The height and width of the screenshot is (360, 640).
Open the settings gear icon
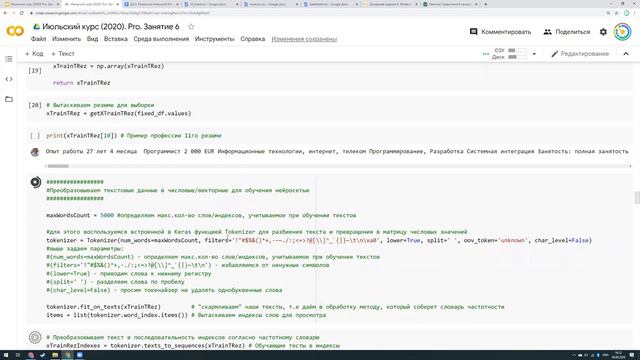603,32
